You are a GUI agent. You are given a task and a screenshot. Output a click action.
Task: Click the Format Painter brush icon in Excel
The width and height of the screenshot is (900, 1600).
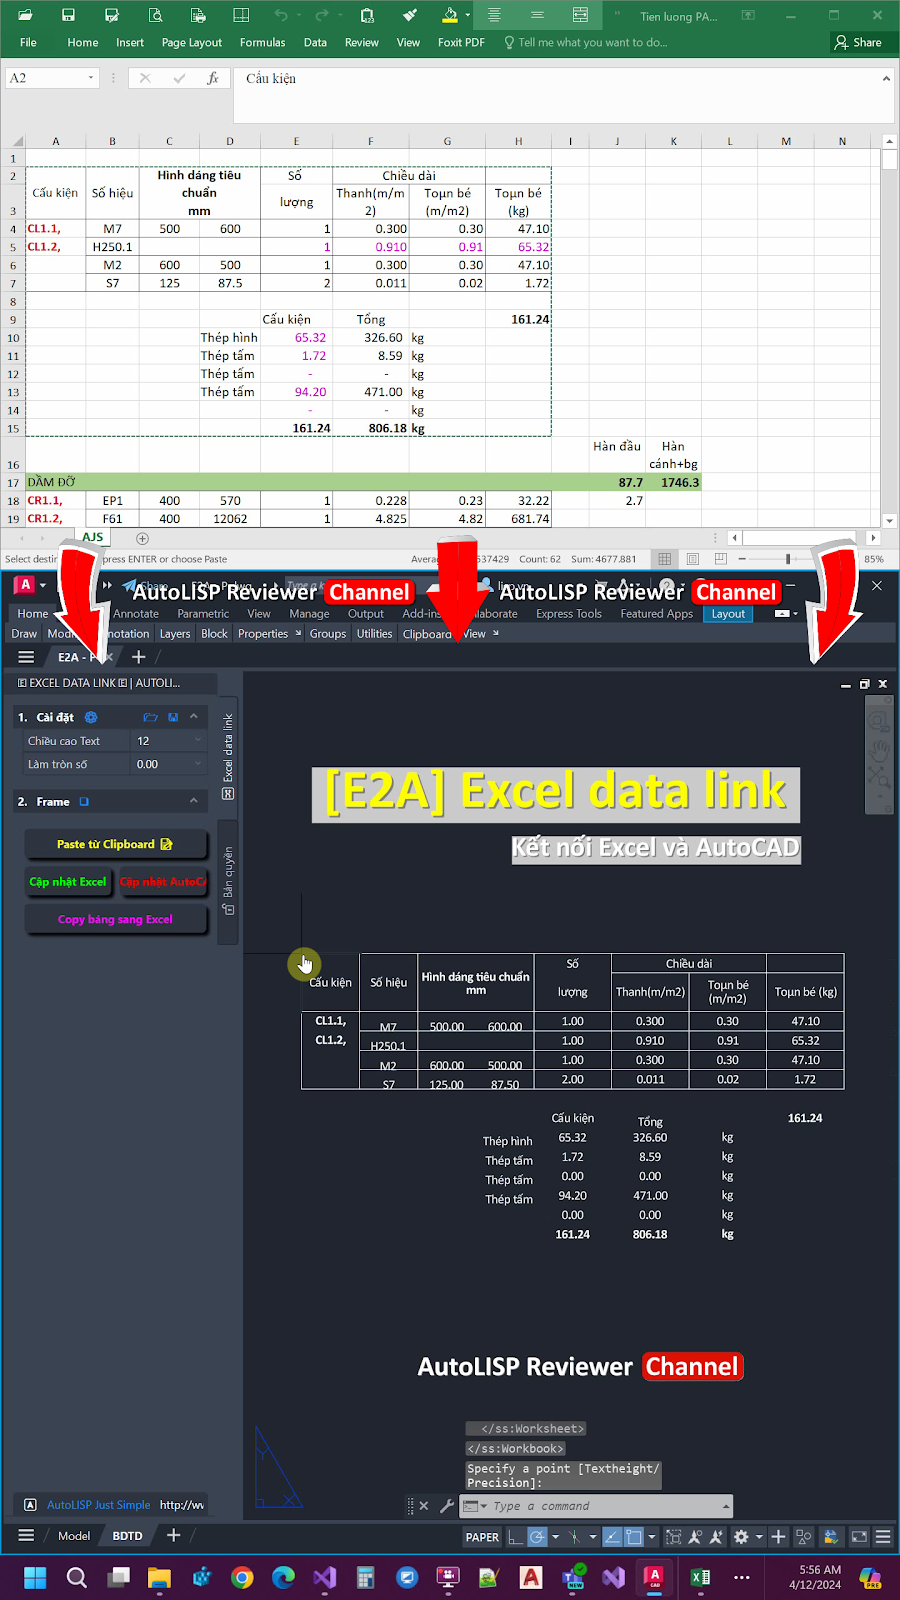[409, 15]
